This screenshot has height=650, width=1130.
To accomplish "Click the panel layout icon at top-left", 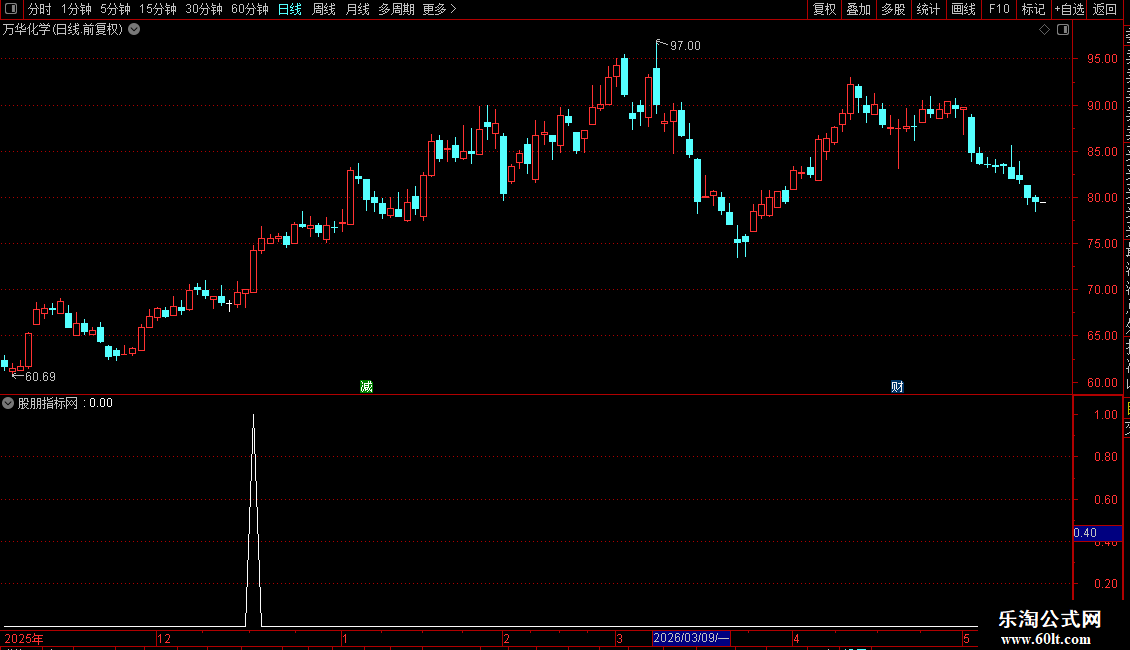I will (x=11, y=9).
